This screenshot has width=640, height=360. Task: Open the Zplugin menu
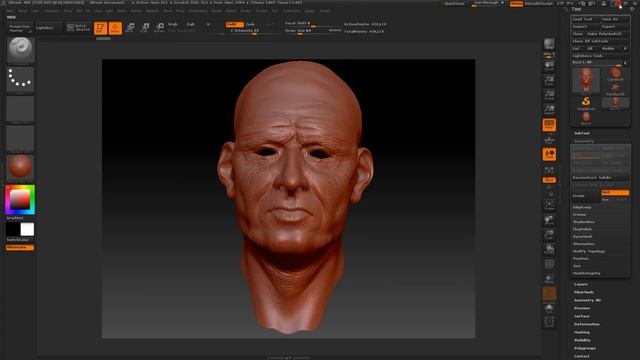click(x=310, y=11)
